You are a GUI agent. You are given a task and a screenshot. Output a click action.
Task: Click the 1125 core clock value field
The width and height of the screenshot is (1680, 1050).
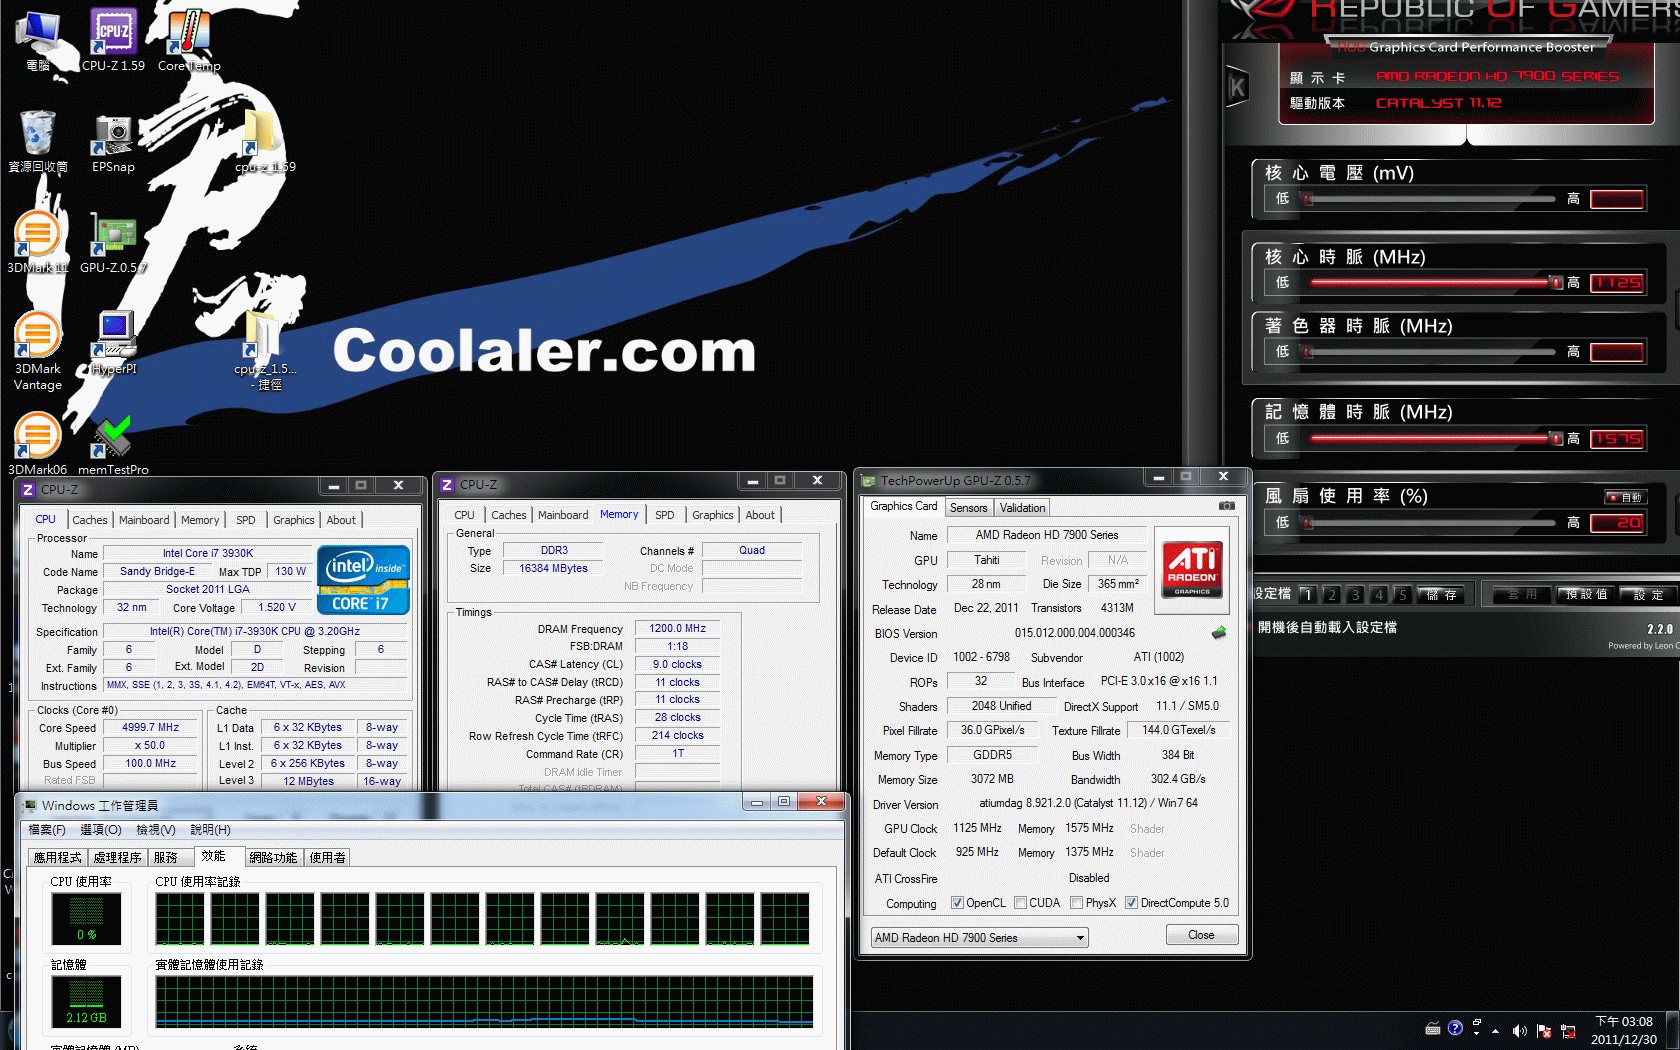click(x=1617, y=283)
